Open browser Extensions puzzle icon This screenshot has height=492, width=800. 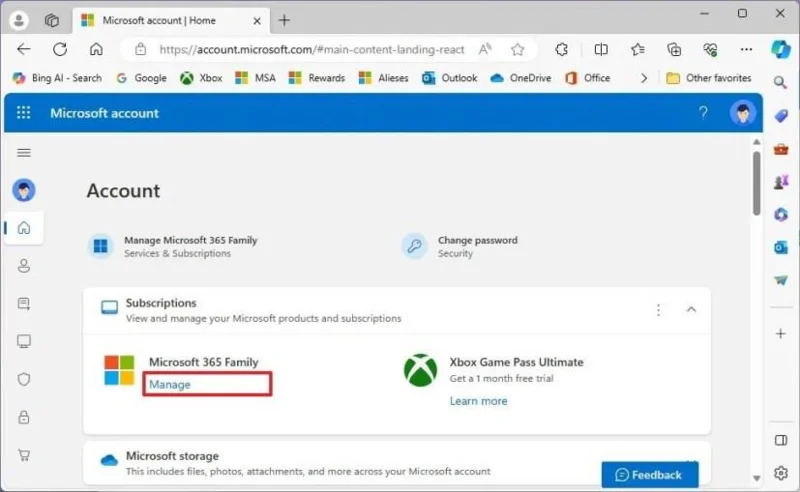click(x=561, y=50)
